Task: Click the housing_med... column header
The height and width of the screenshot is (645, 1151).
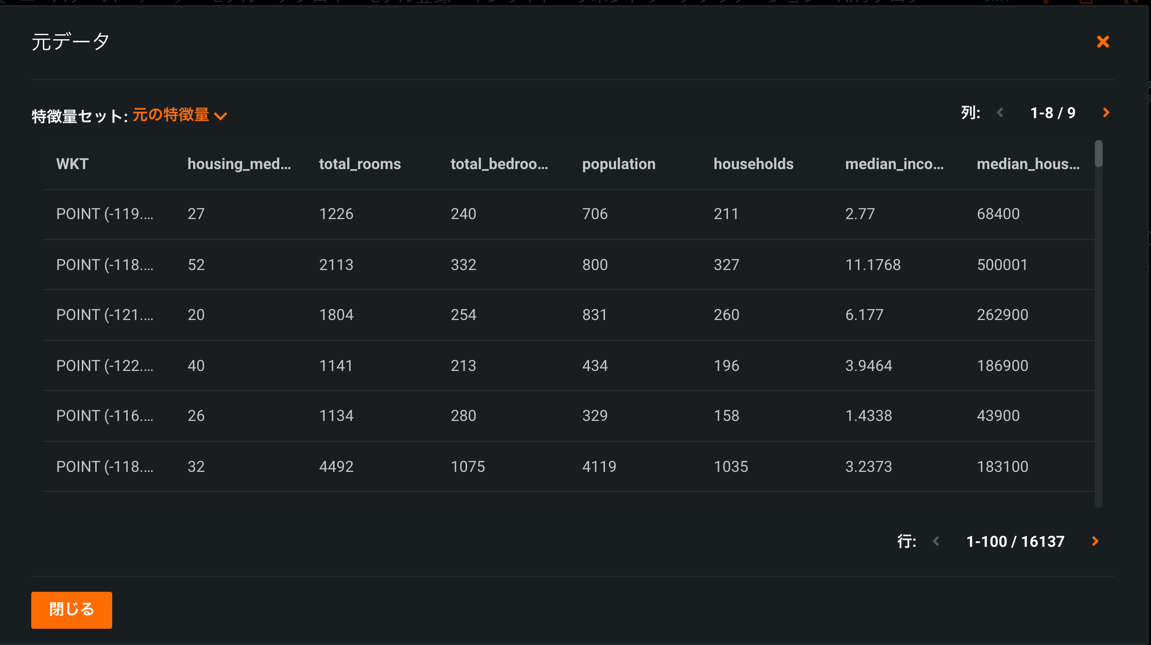Action: coord(239,164)
